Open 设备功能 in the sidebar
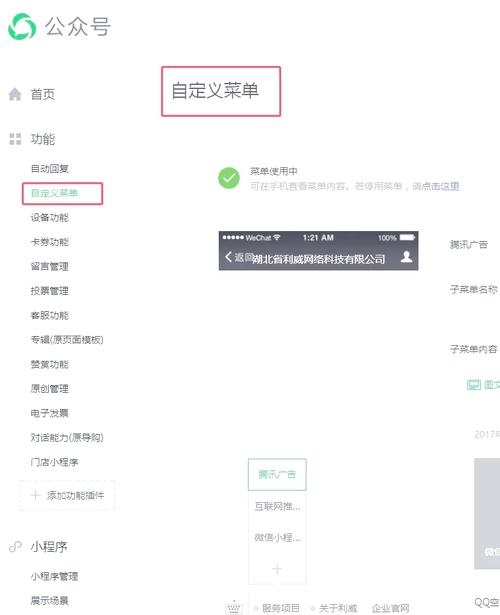The width and height of the screenshot is (500, 615). (50, 218)
